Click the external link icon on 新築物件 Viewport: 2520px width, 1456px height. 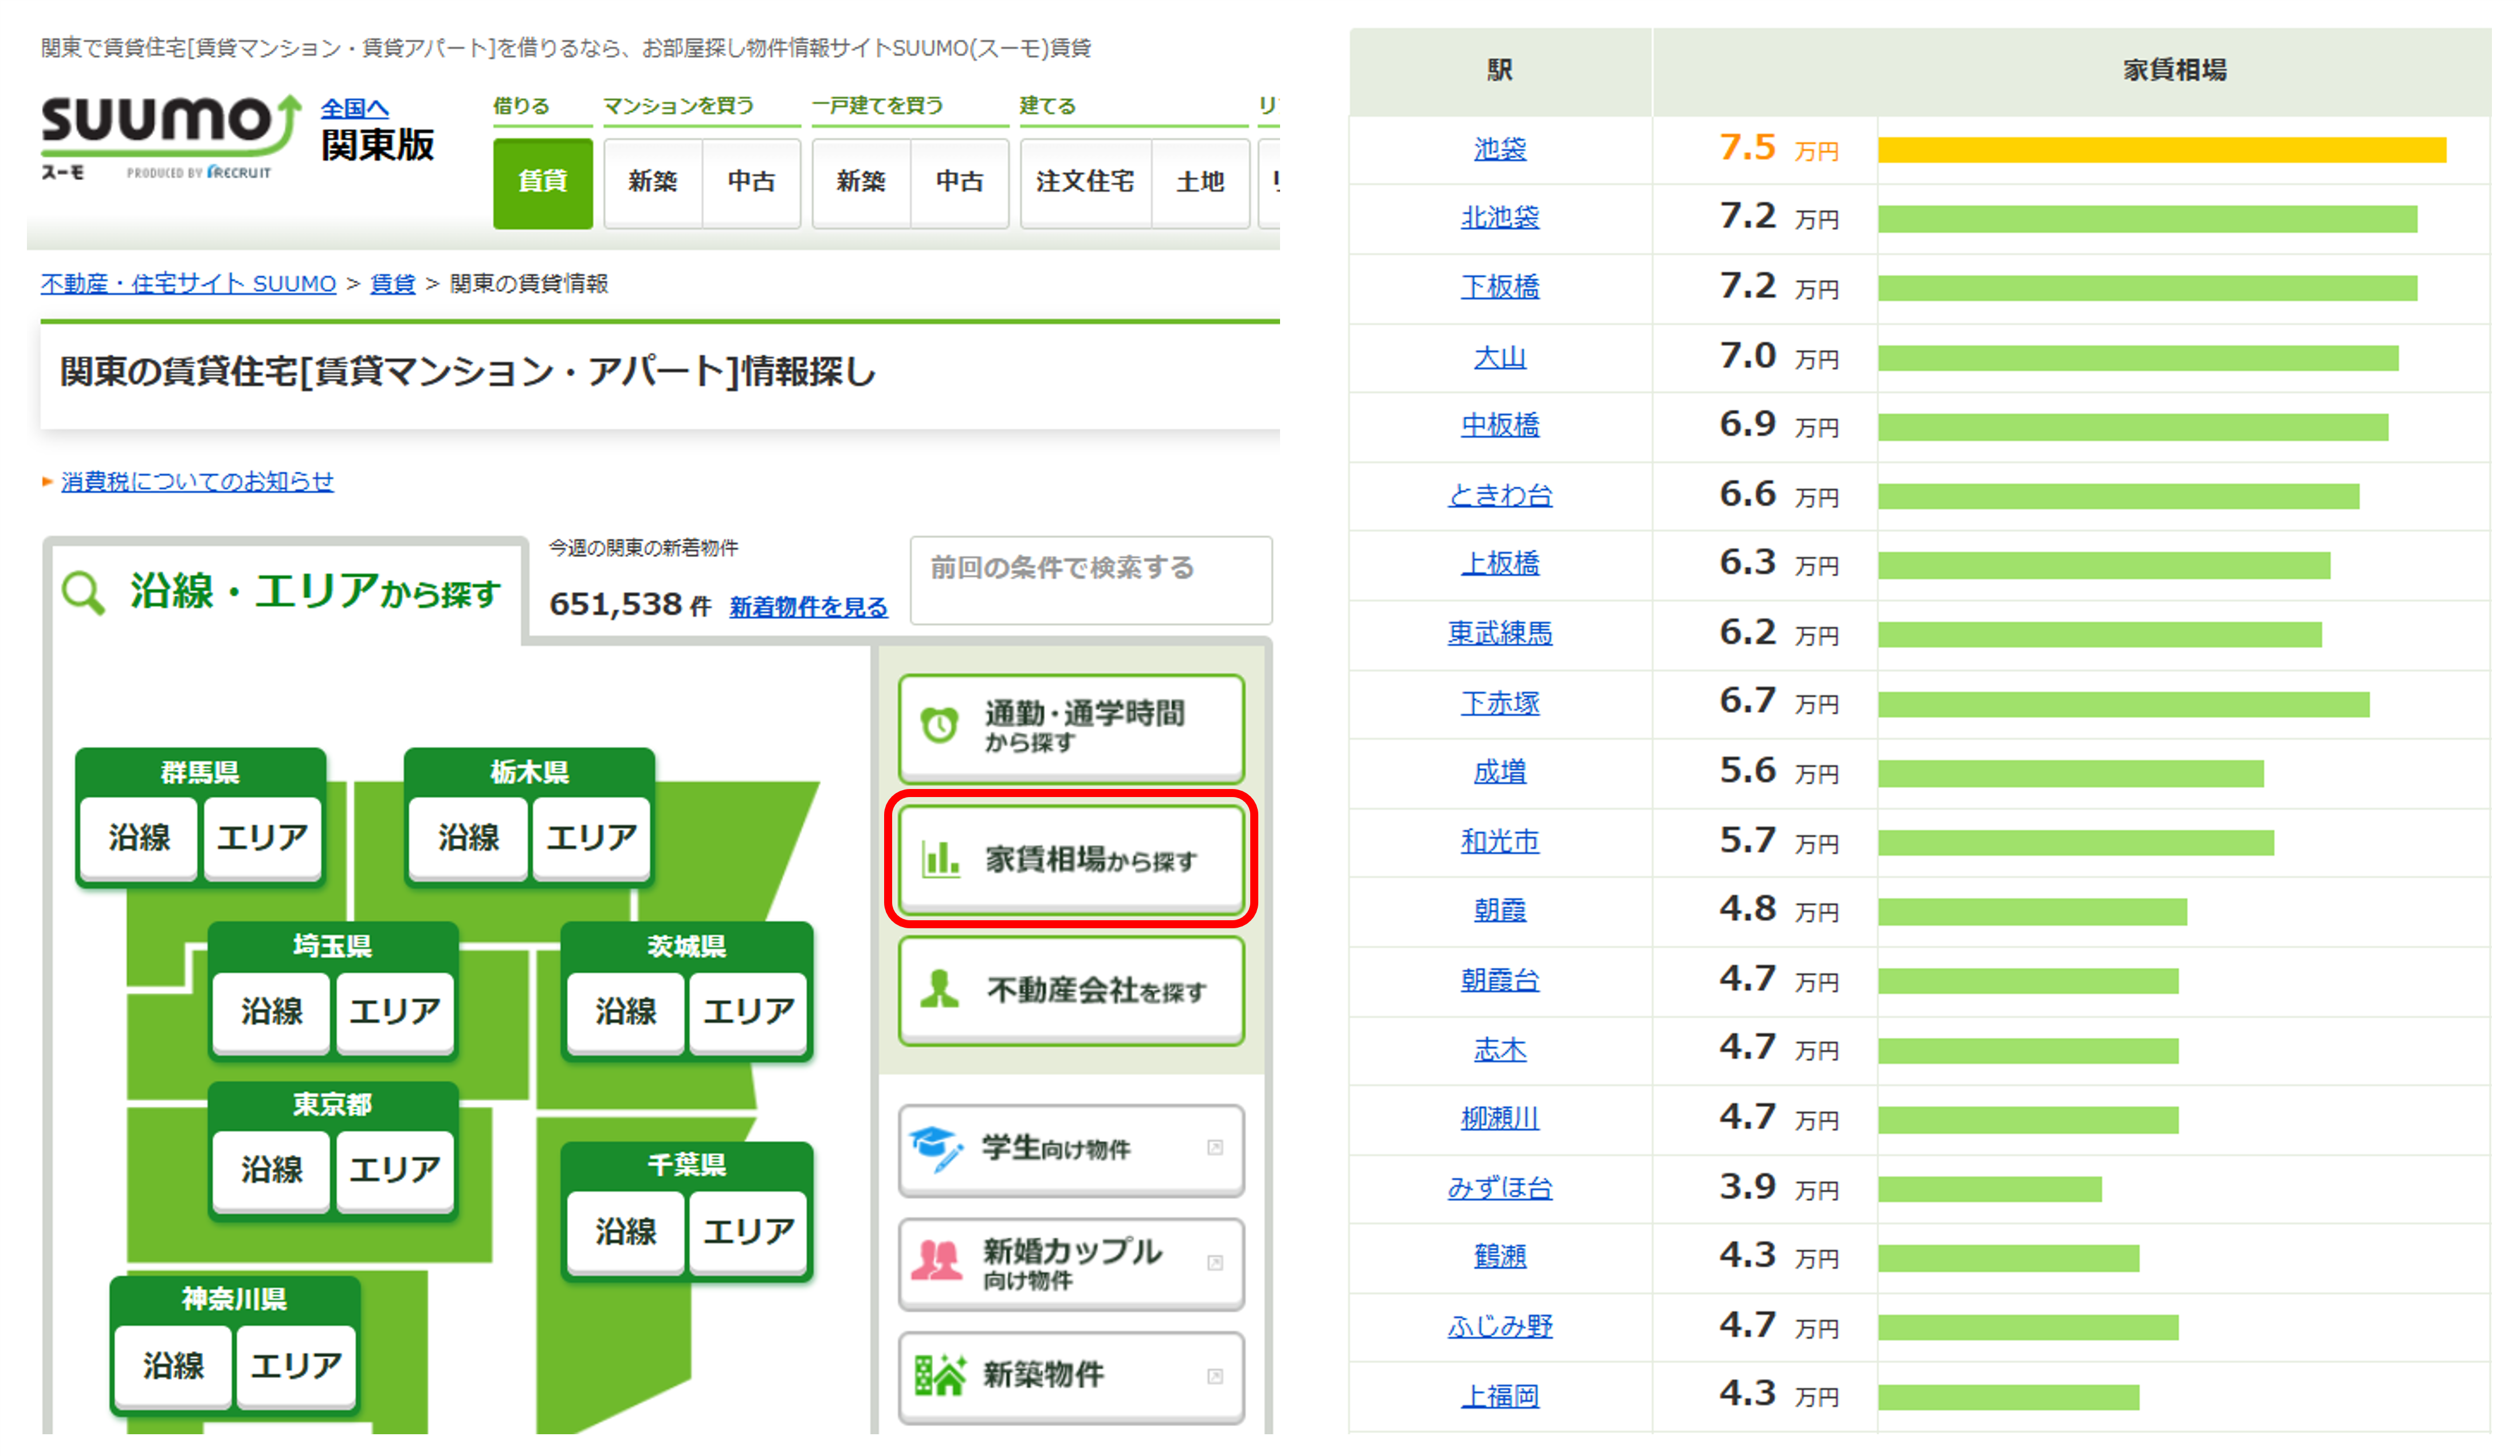coord(1215,1377)
